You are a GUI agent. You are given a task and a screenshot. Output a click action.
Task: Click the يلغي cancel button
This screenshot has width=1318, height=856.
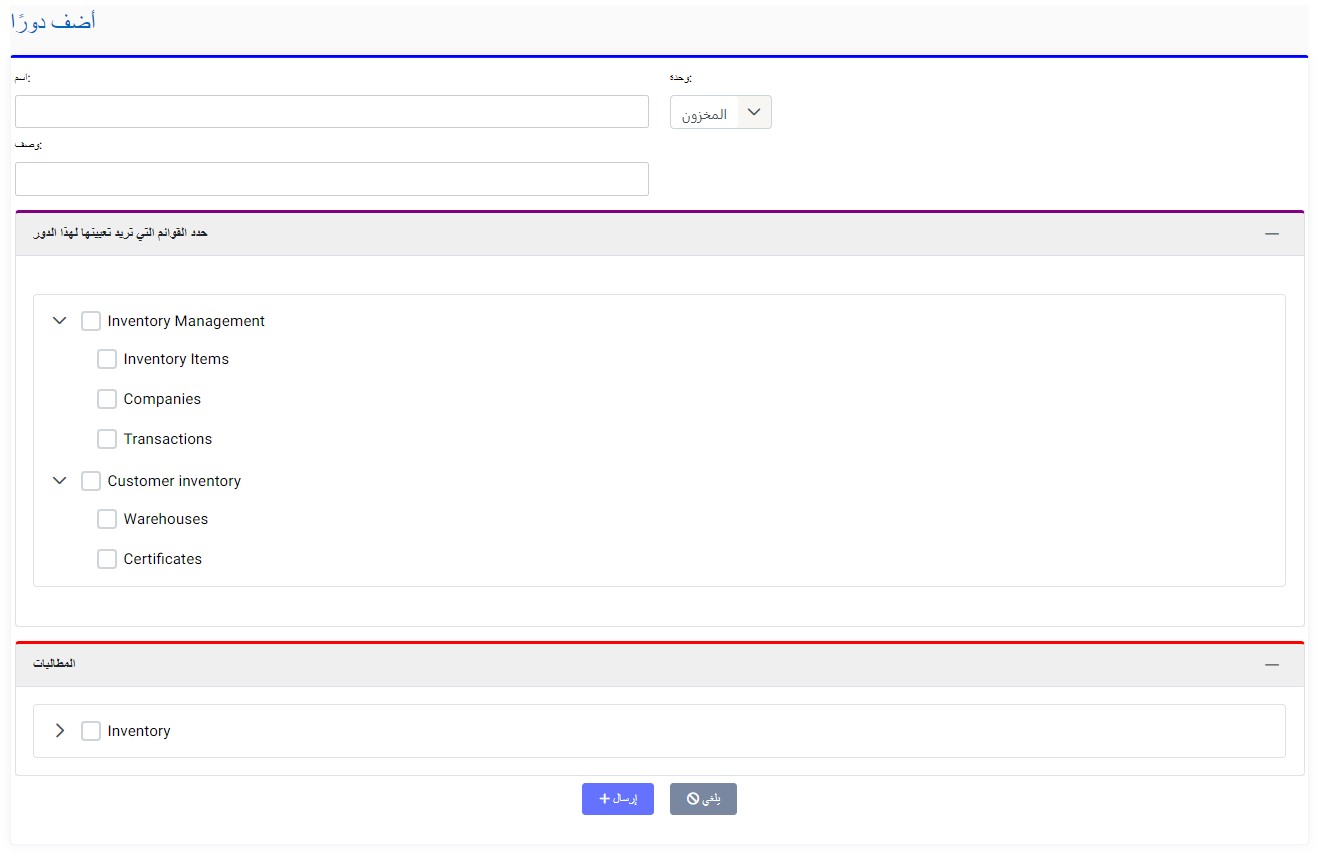(x=703, y=799)
